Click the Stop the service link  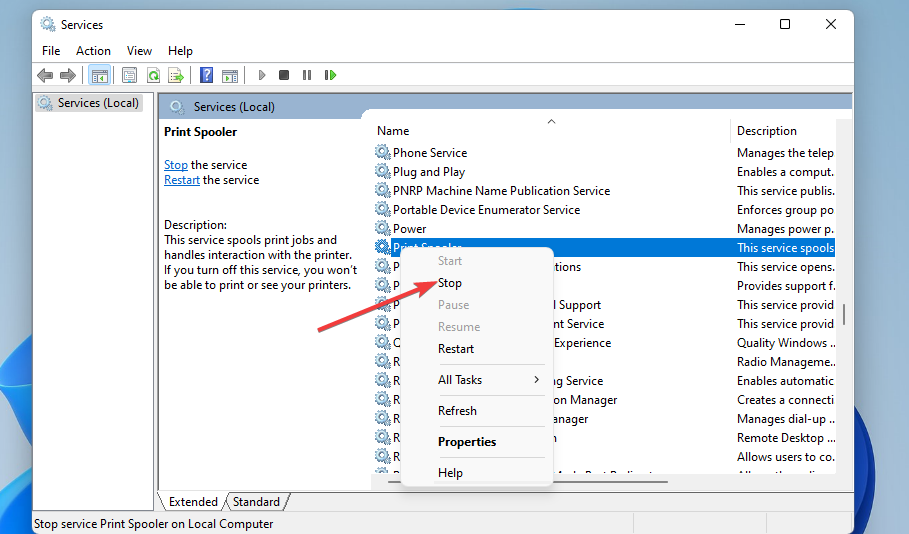(176, 165)
